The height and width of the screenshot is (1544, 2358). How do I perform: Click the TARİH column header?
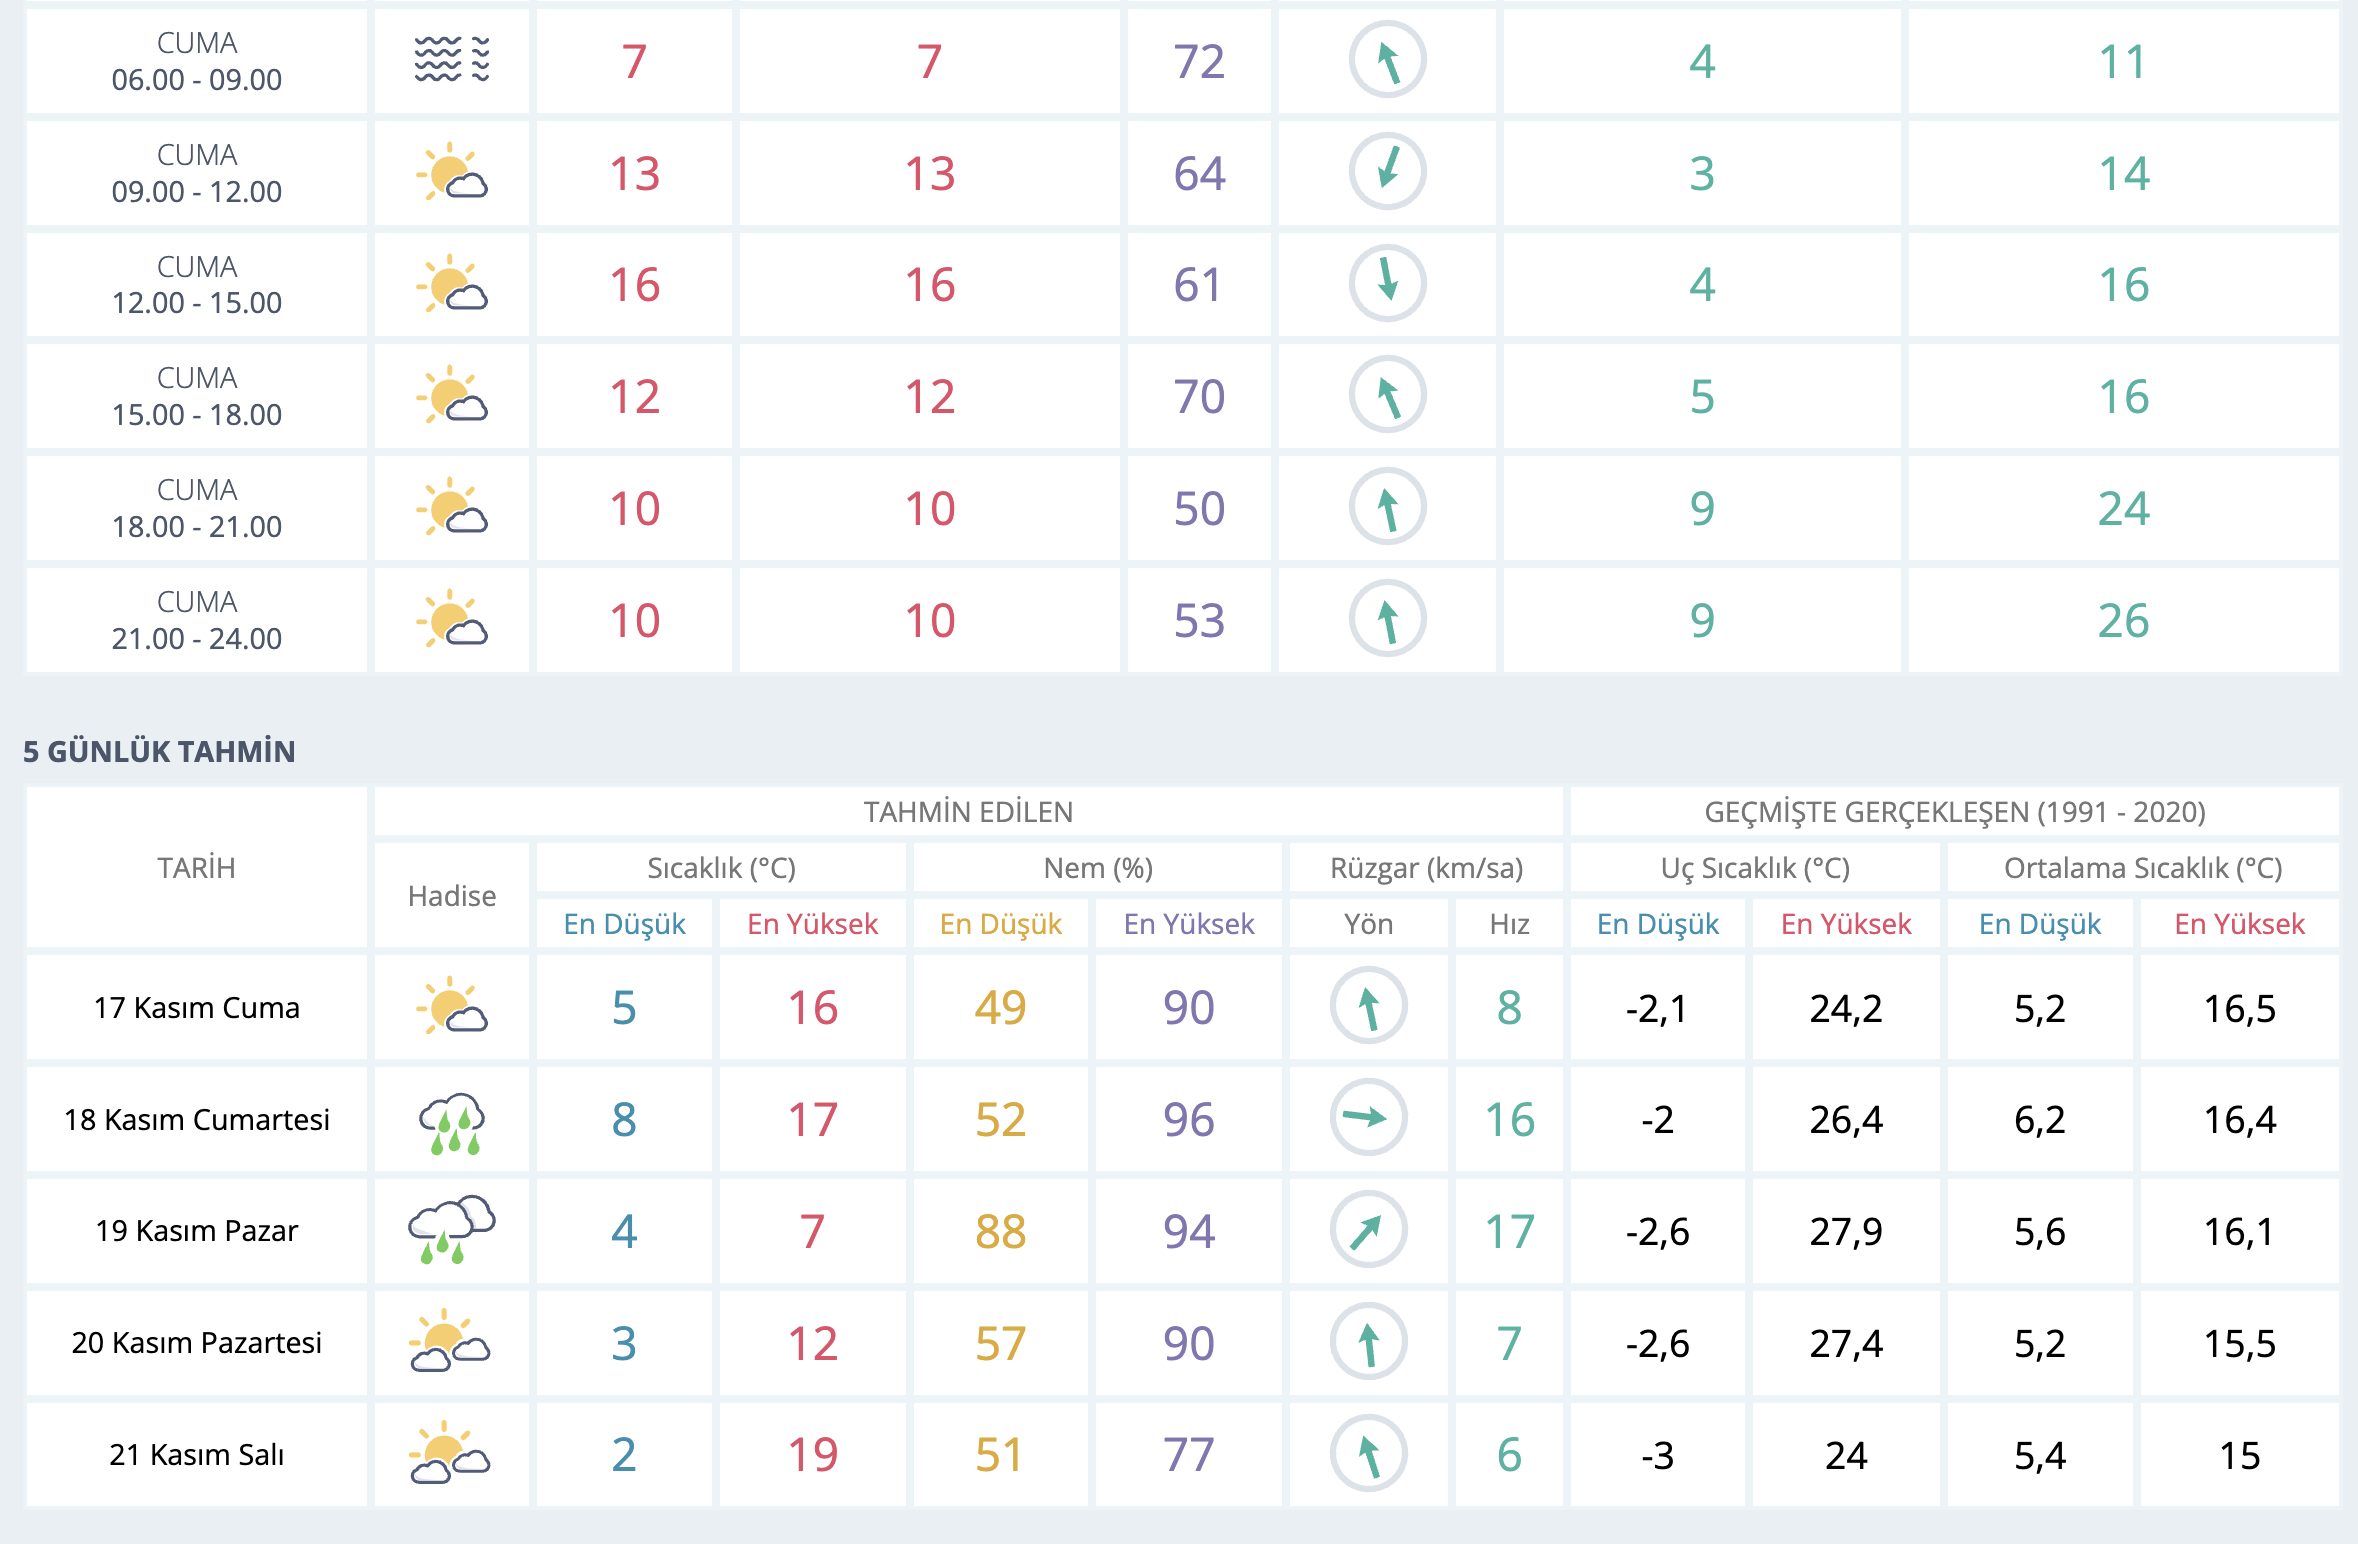[x=196, y=867]
